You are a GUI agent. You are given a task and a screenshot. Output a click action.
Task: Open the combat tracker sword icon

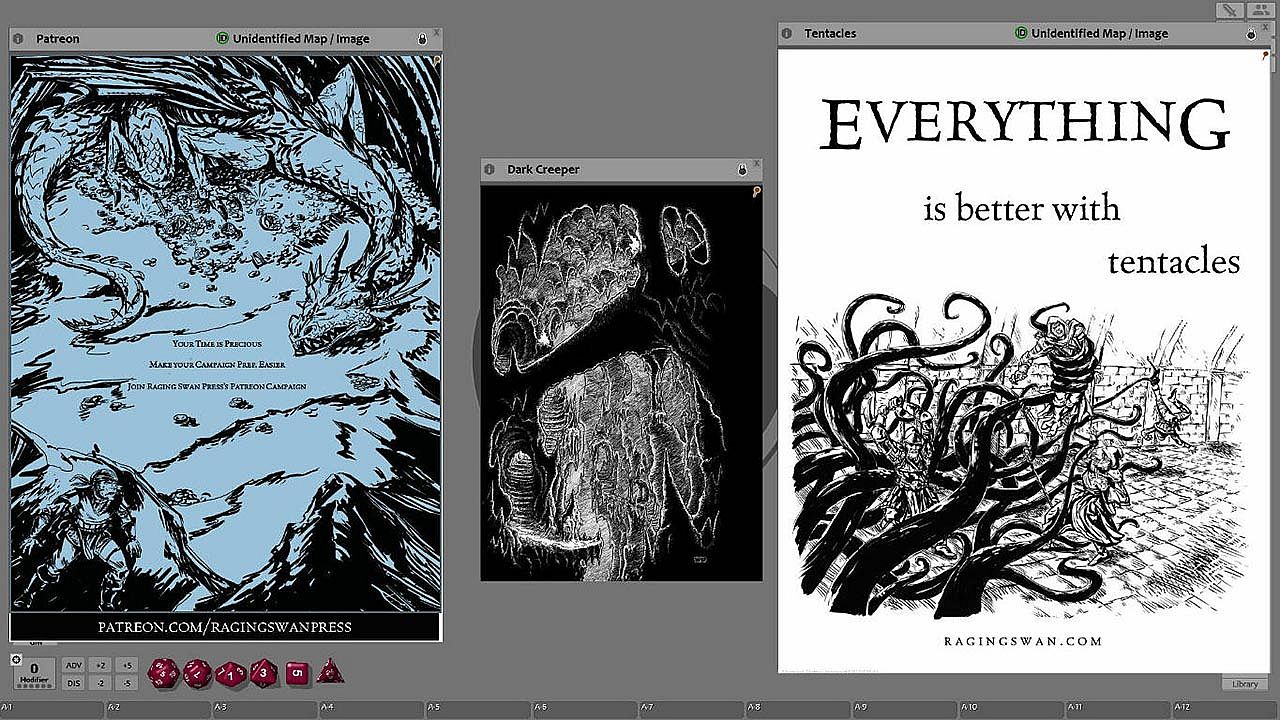pyautogui.click(x=1229, y=11)
